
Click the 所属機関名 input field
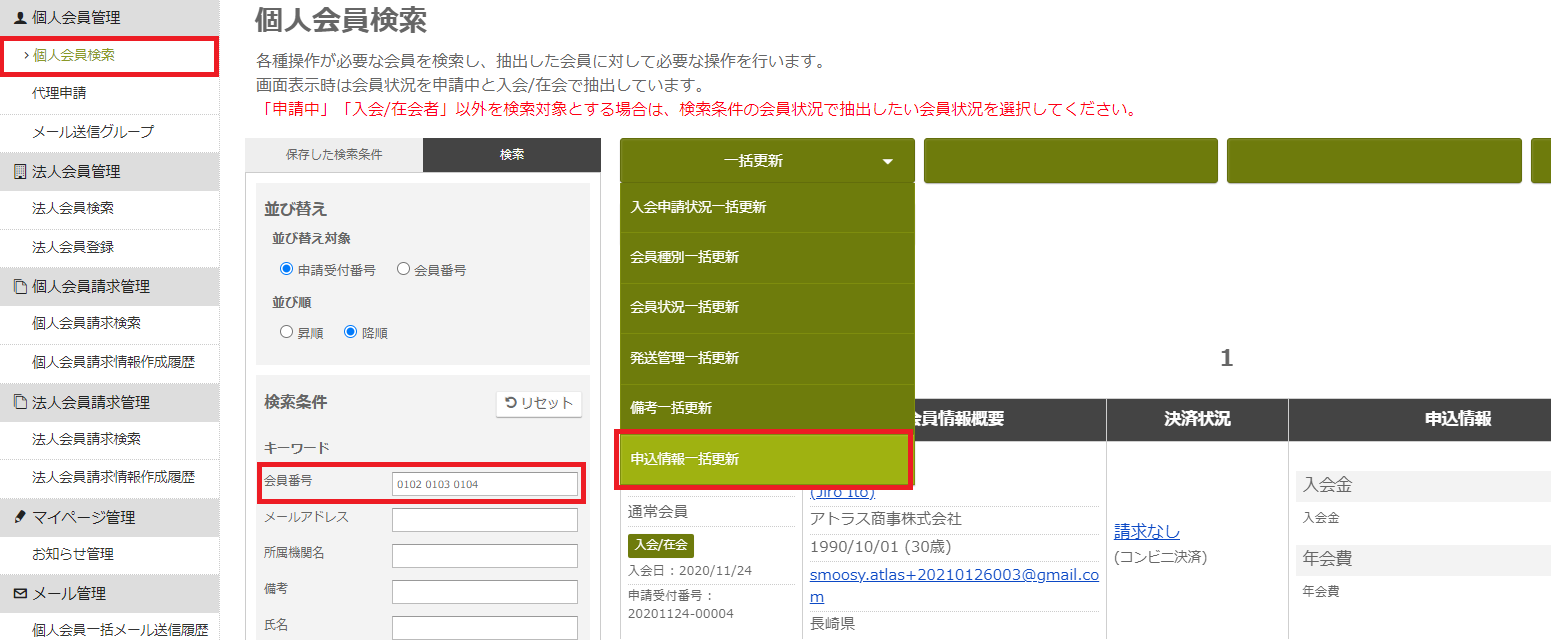[x=485, y=556]
